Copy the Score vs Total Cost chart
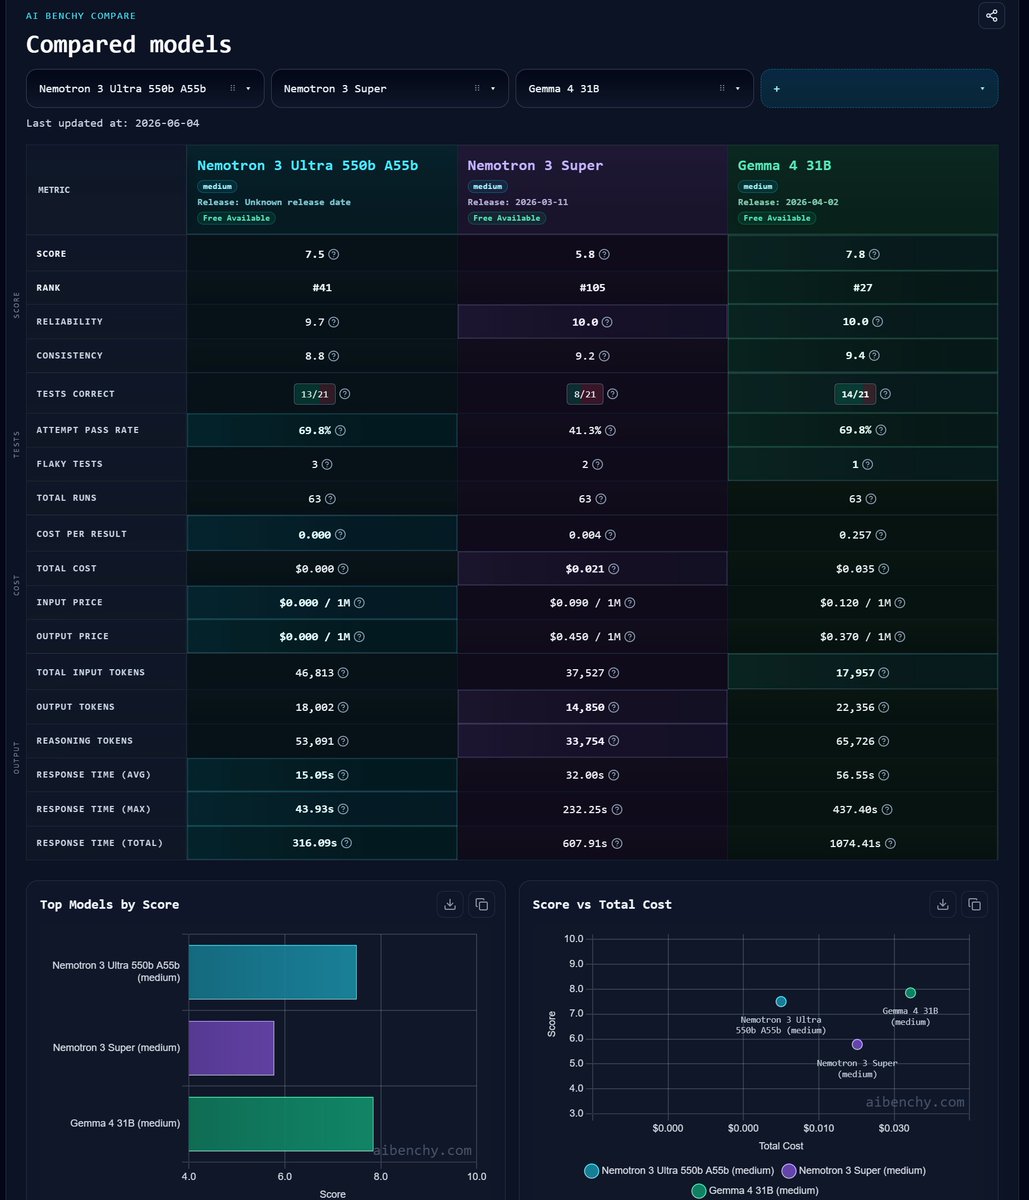1029x1200 pixels. click(974, 904)
